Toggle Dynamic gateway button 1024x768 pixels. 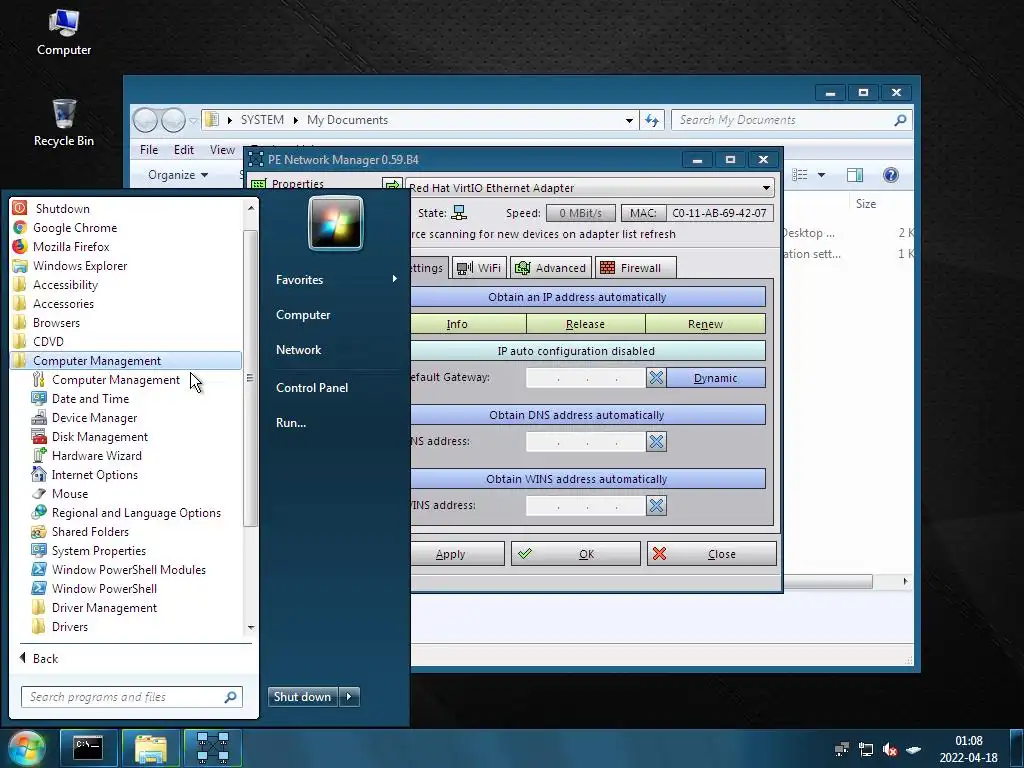click(716, 377)
